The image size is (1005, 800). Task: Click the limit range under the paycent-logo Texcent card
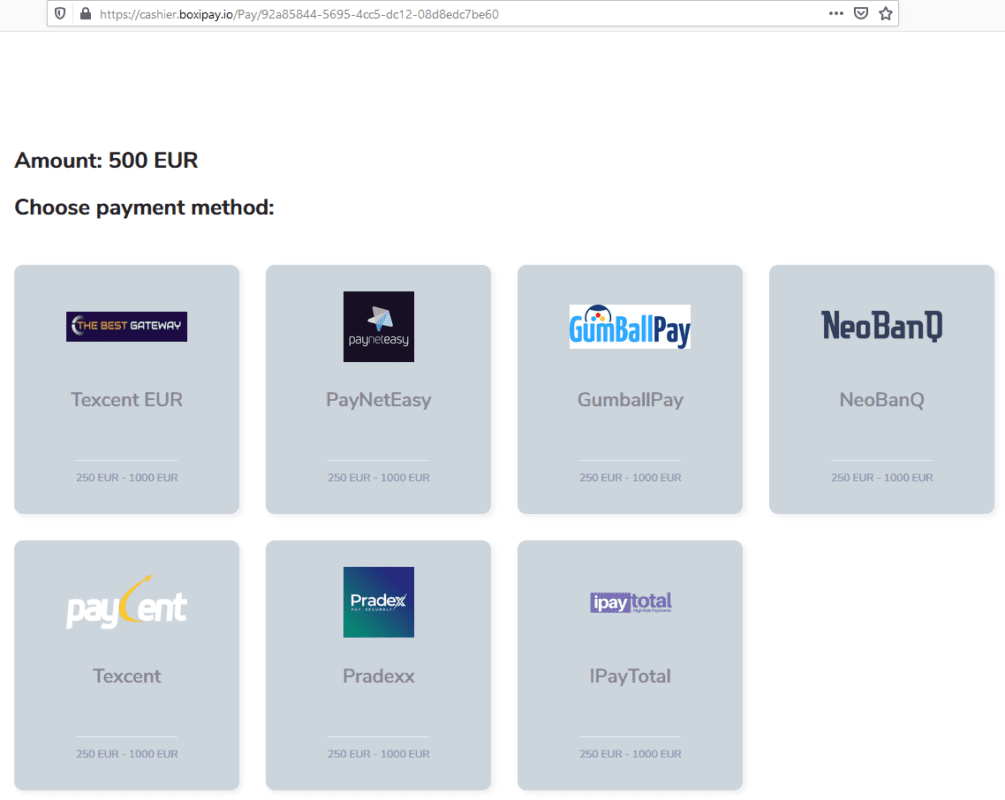[x=127, y=754]
